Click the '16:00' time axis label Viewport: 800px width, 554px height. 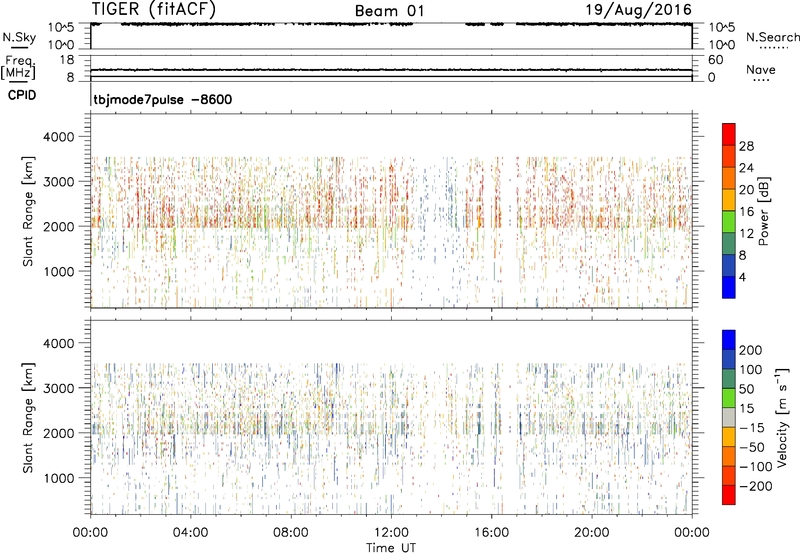point(491,533)
